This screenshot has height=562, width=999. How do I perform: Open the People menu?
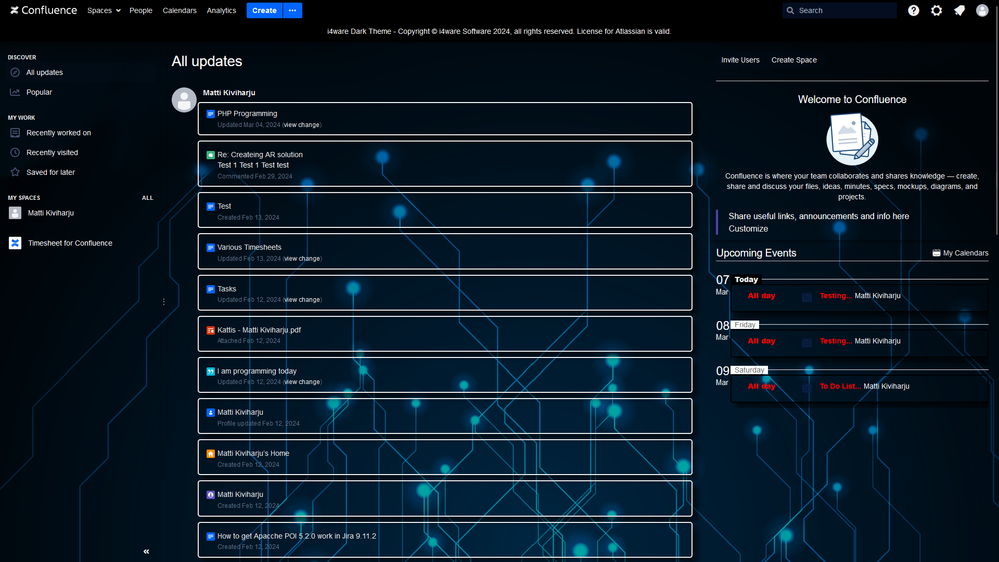[141, 10]
